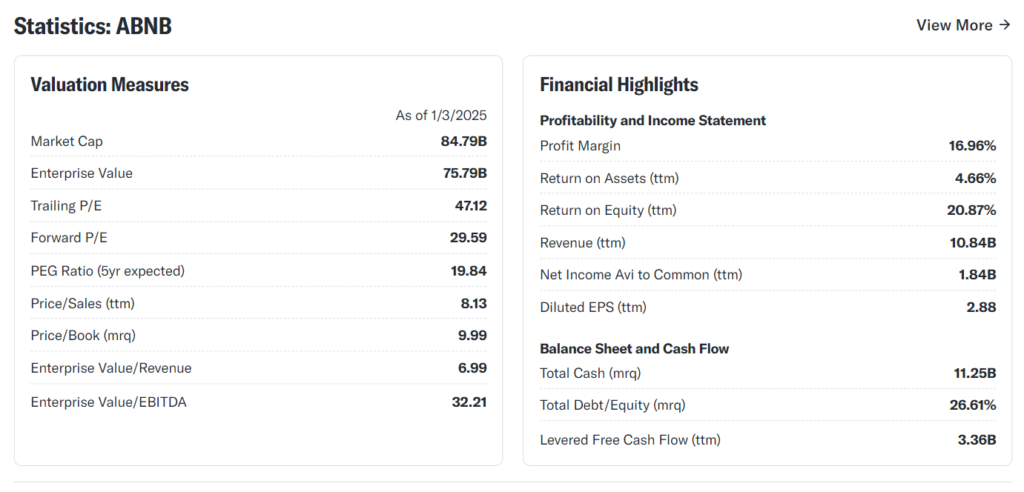Image resolution: width=1024 pixels, height=492 pixels.
Task: Click the Total Debt/Equity (mrq) label
Action: coord(613,406)
